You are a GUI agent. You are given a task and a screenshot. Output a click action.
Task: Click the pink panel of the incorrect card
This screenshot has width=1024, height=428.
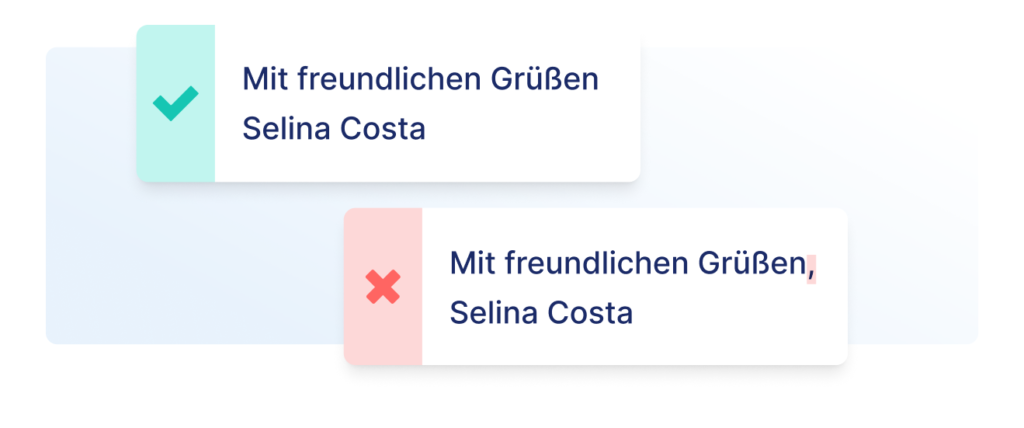(383, 286)
